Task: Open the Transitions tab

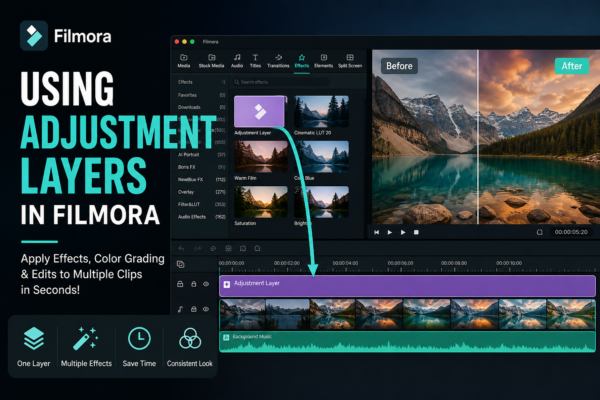Action: point(278,61)
